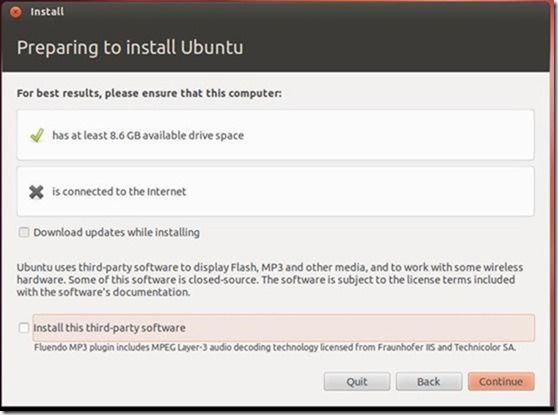Click the black X internet status icon

36,192
